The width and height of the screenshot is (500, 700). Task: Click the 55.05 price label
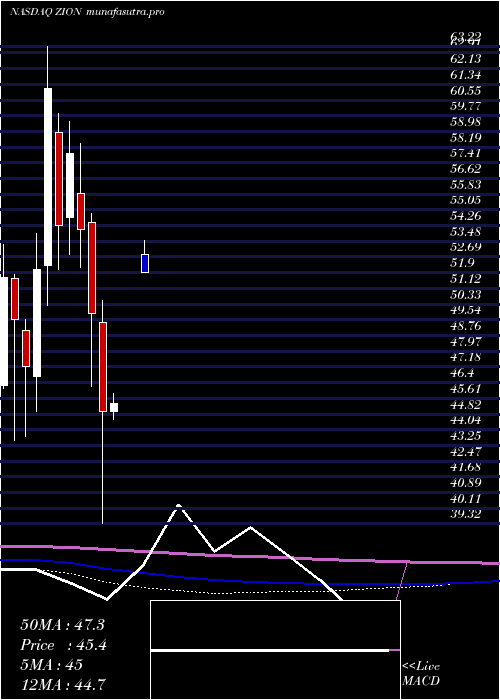coord(466,200)
